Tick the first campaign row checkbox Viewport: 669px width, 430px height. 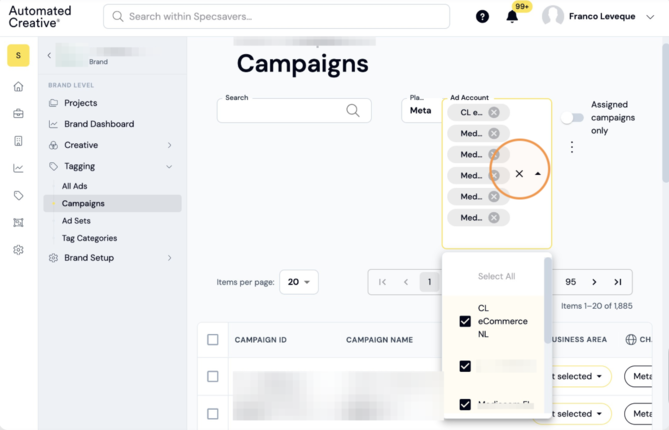212,376
